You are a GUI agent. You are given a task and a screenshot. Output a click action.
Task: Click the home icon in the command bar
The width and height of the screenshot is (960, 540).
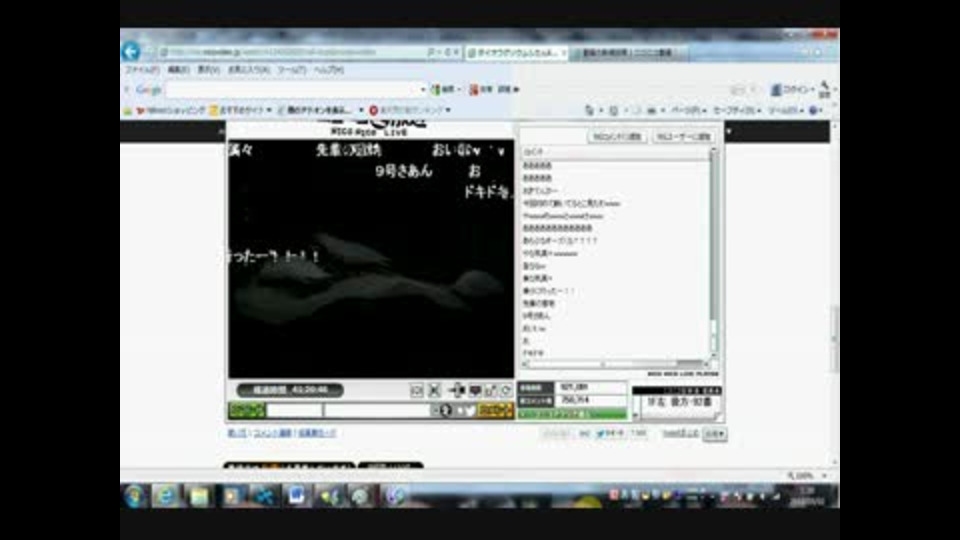589,110
